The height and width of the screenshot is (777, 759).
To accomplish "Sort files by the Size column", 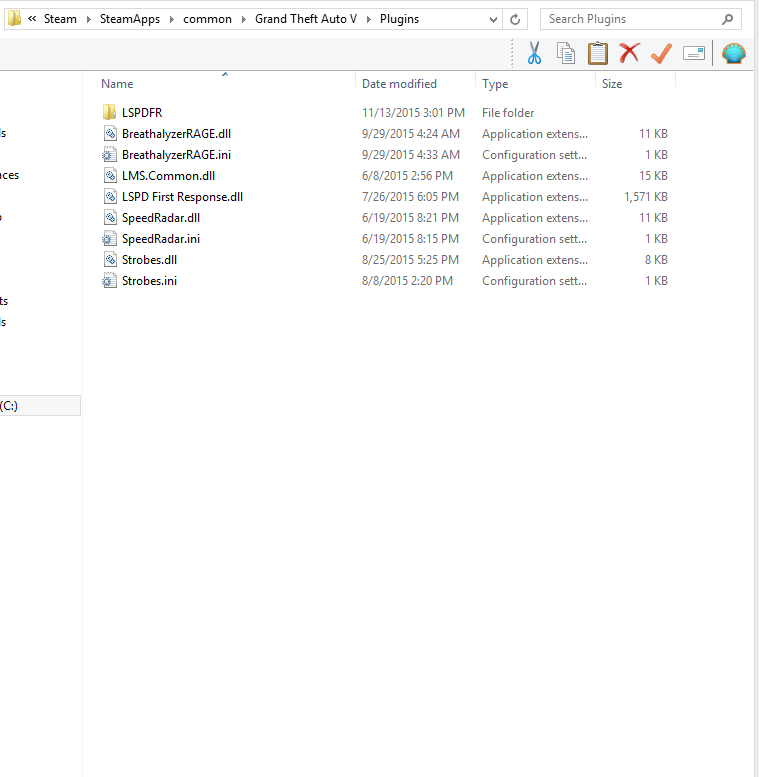I will tap(612, 84).
